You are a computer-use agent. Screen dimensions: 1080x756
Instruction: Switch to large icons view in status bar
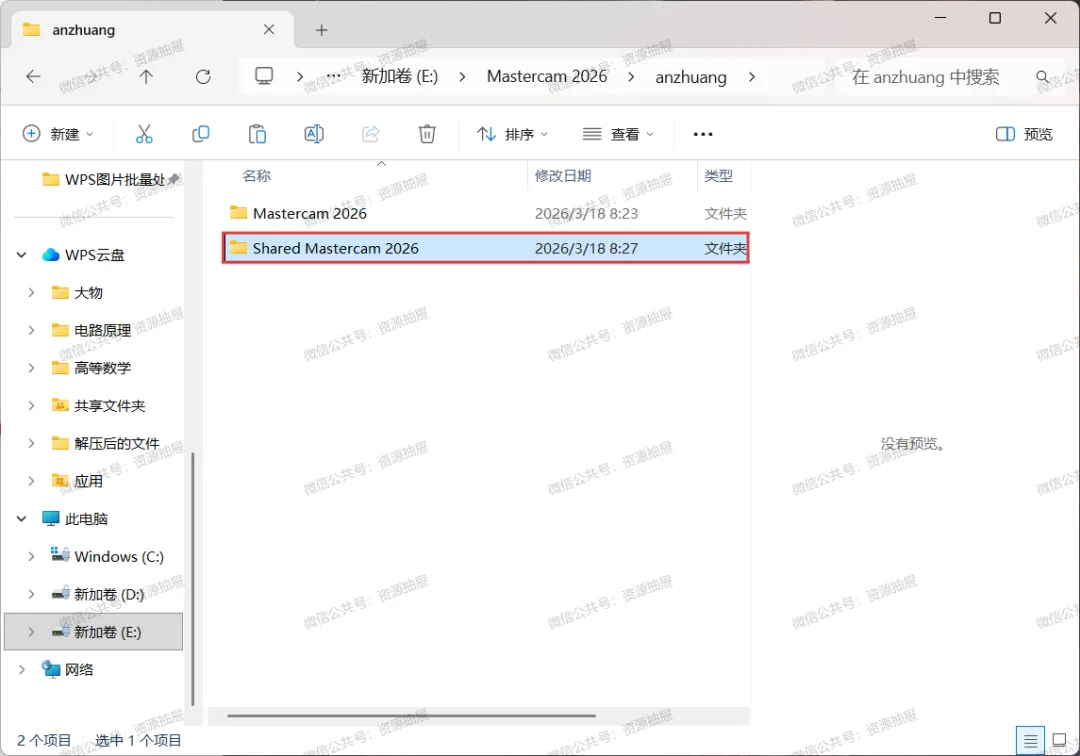coord(1060,741)
